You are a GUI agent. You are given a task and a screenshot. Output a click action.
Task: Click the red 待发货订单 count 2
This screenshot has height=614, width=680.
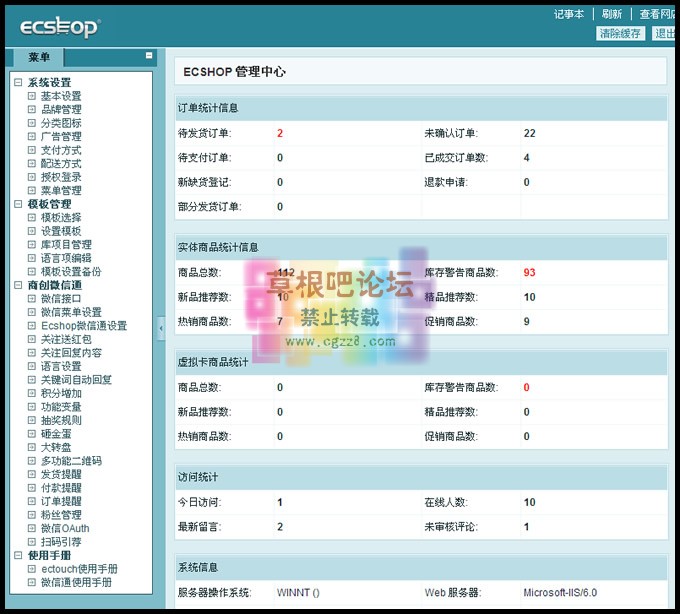pyautogui.click(x=280, y=133)
